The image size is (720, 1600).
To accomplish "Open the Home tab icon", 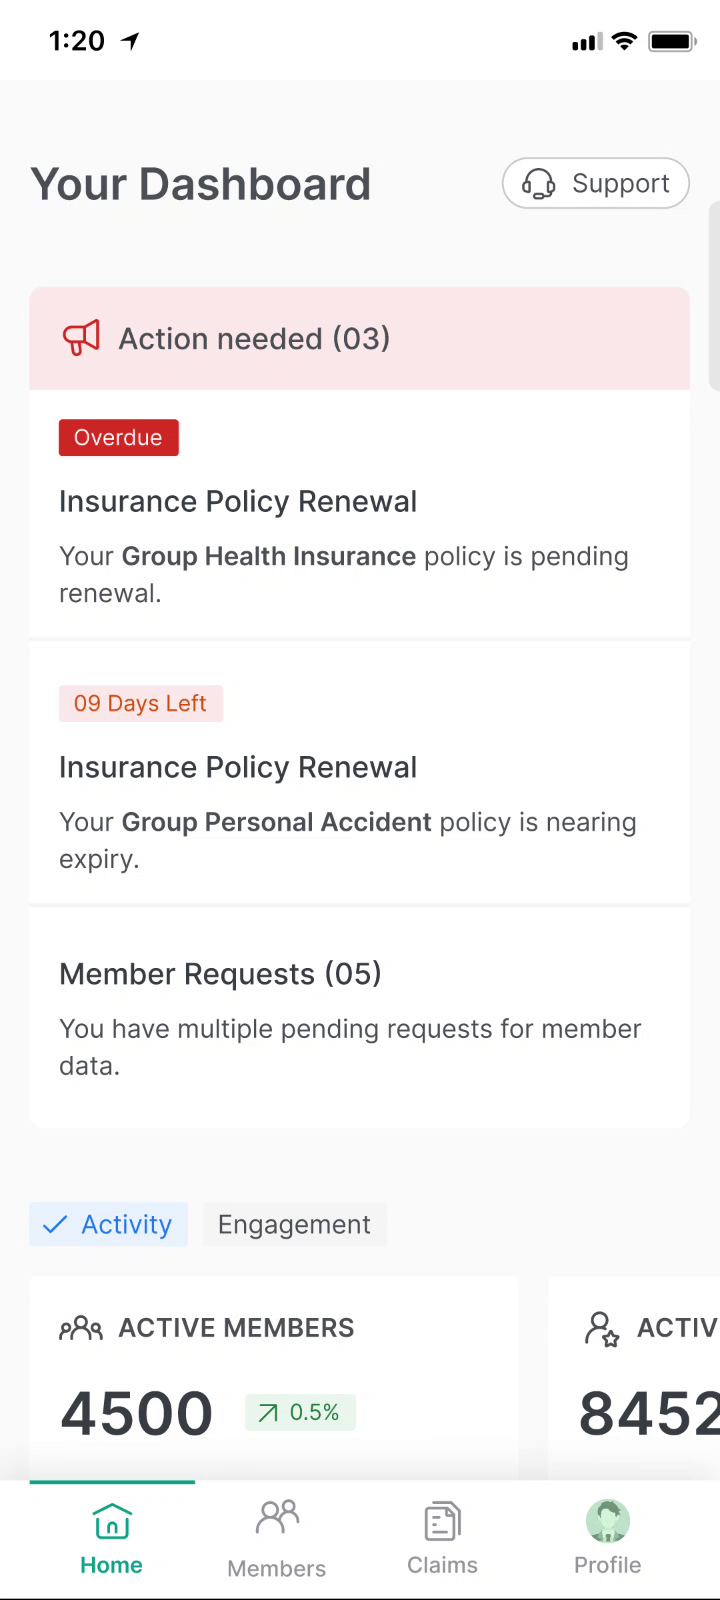I will (111, 1521).
